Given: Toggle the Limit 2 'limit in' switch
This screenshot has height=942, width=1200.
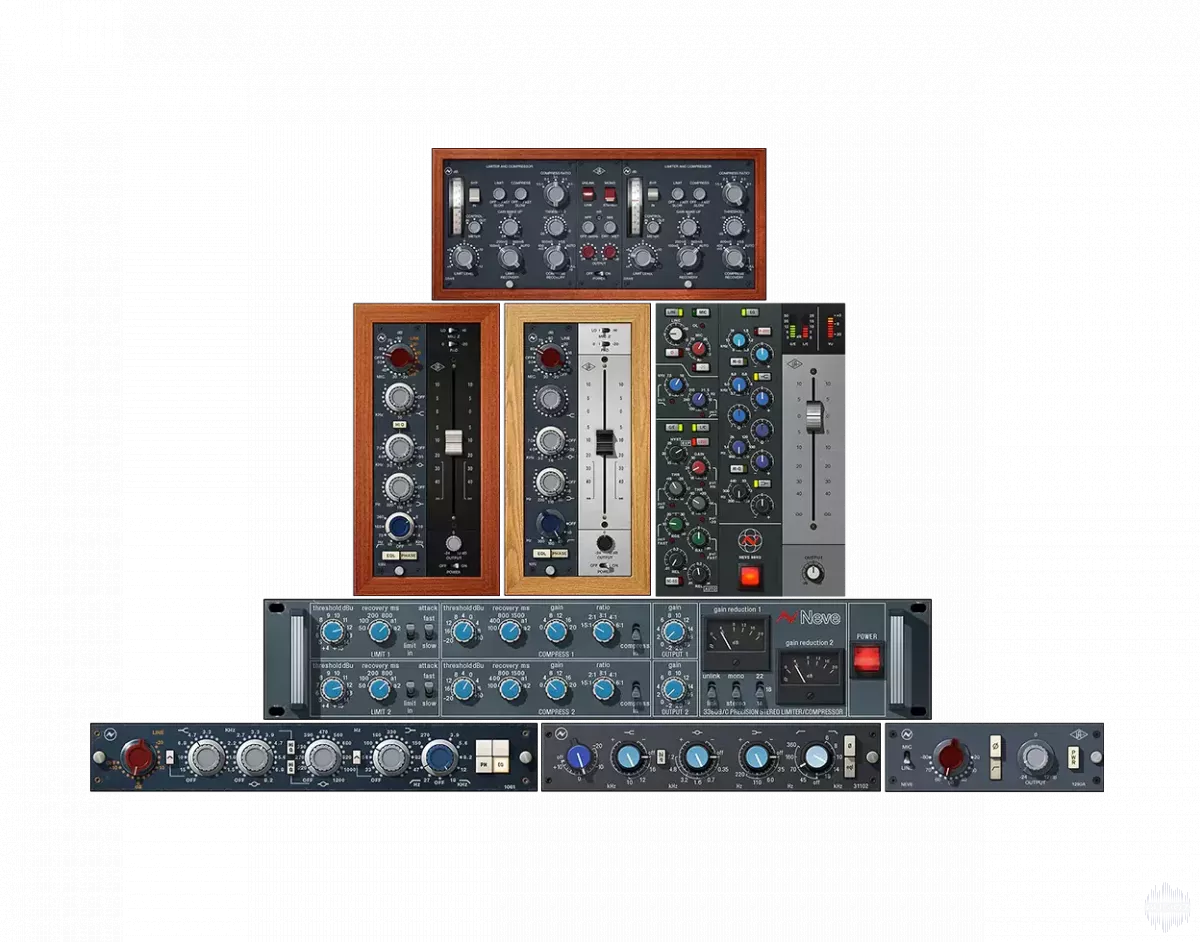Looking at the screenshot, I should coord(410,689).
